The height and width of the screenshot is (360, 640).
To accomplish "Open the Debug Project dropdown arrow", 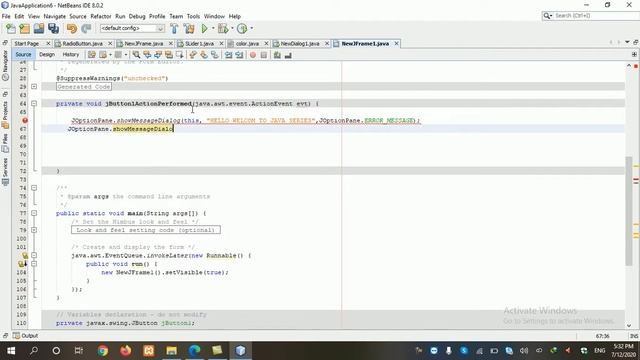I will click(232, 29).
